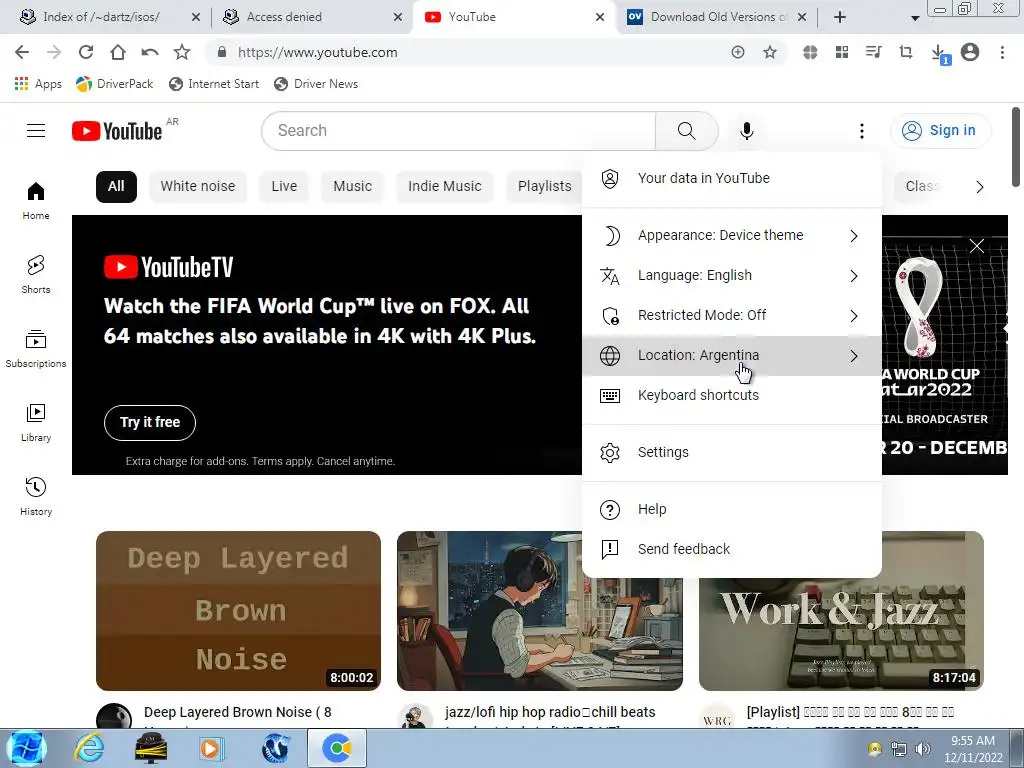Dismiss the YouTube TV banner ad

tap(976, 246)
